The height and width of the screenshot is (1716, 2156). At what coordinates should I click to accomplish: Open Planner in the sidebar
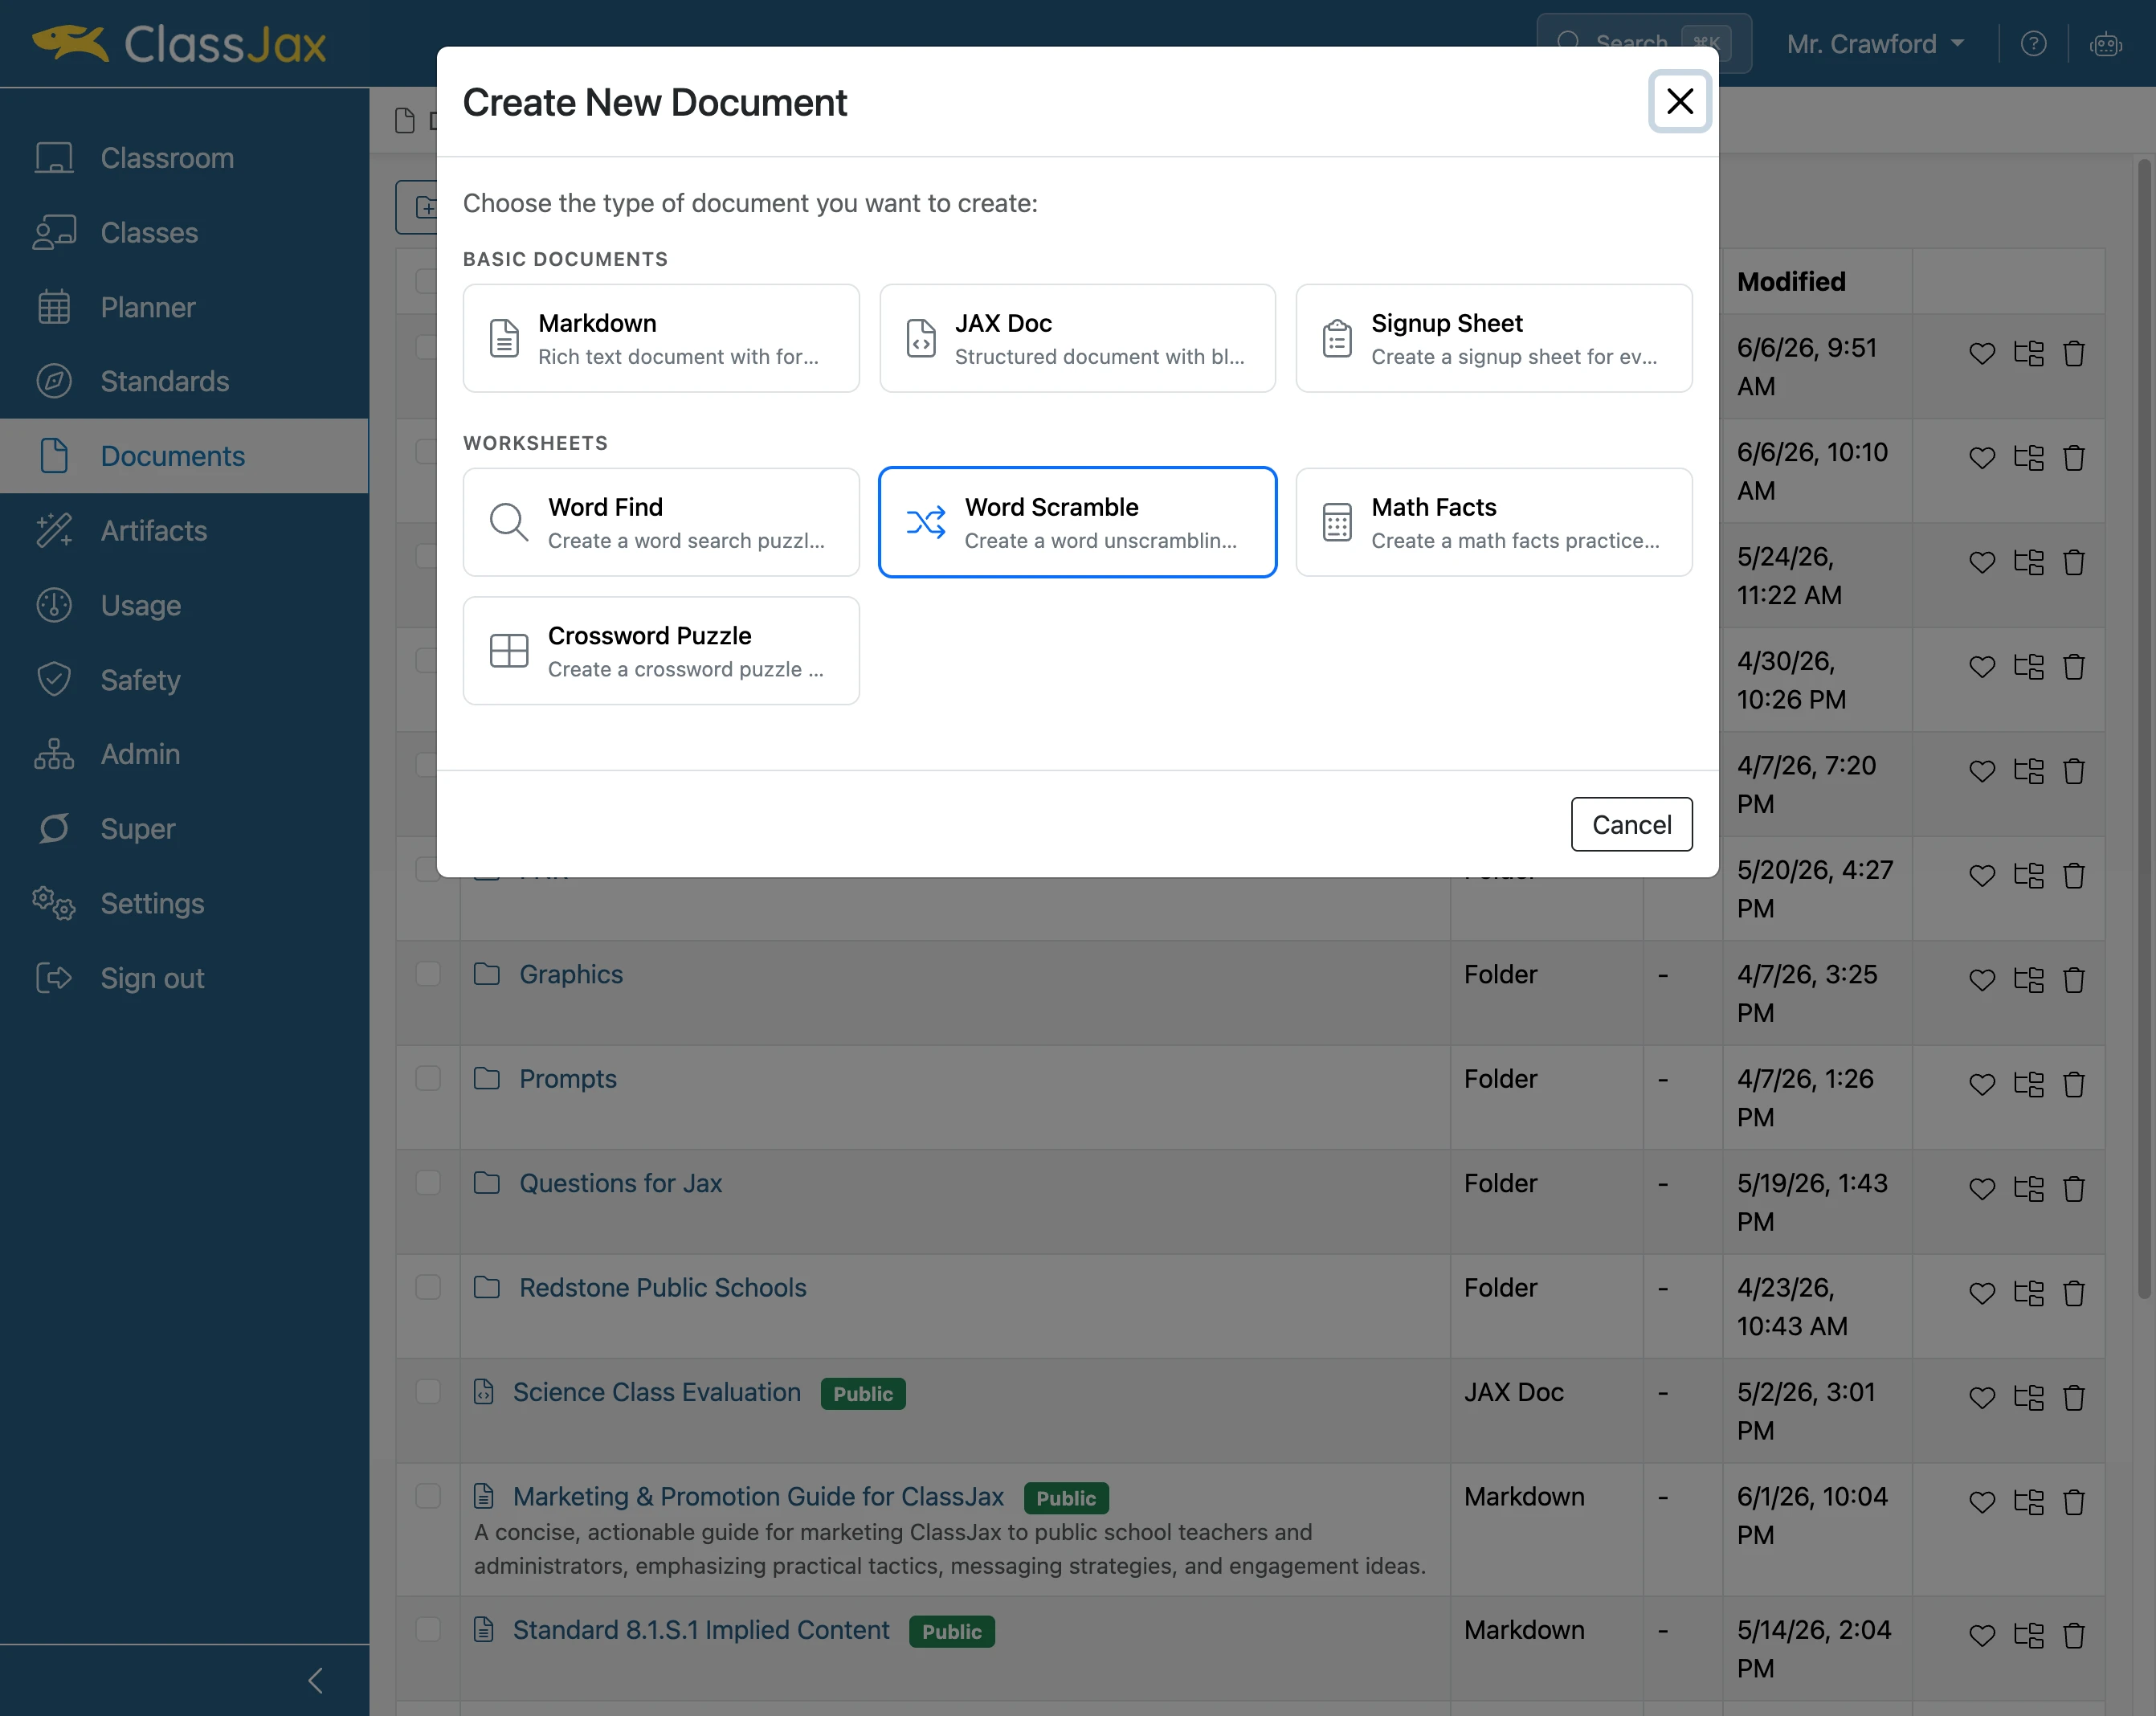coord(184,307)
